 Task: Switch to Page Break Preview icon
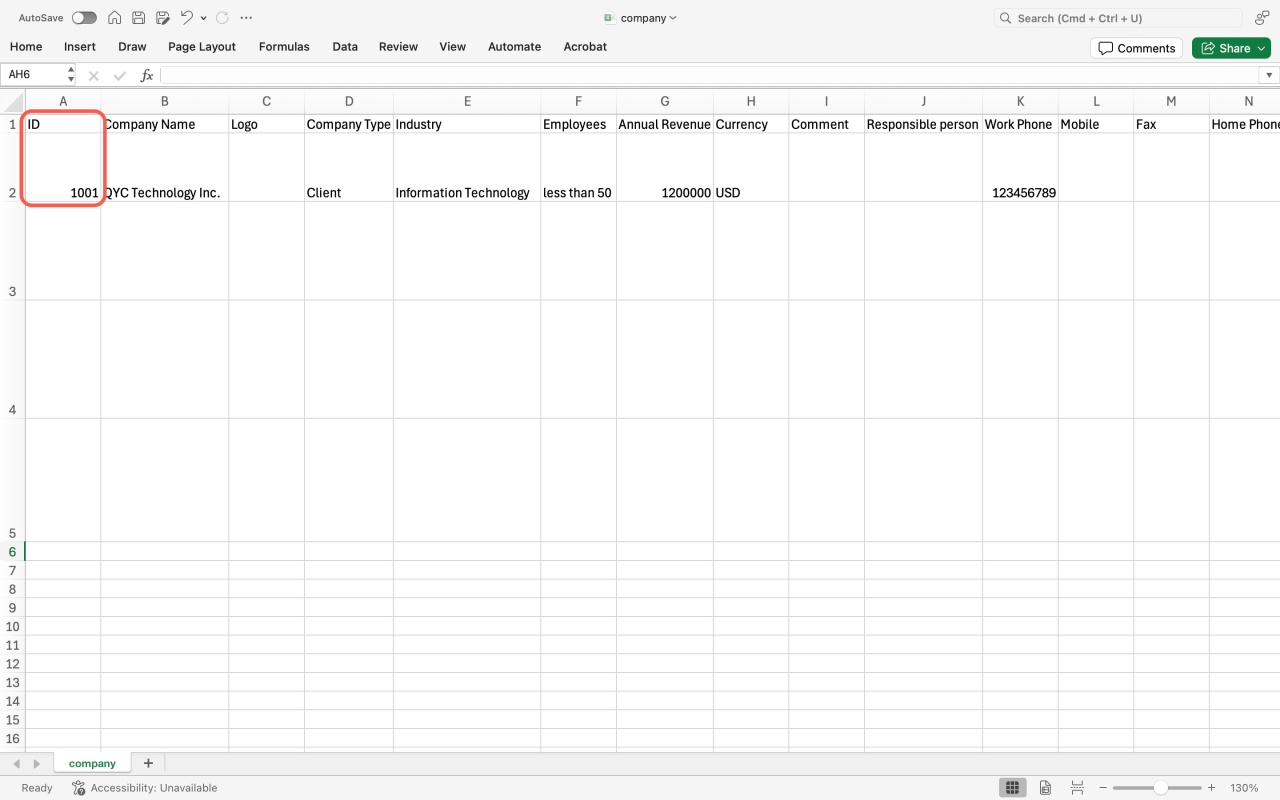[x=1077, y=788]
